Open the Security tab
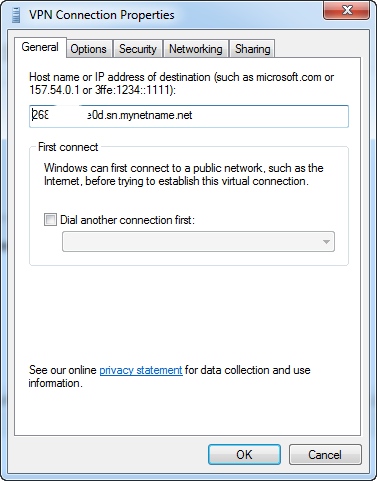Viewport: 377px width, 481px height. click(x=138, y=49)
